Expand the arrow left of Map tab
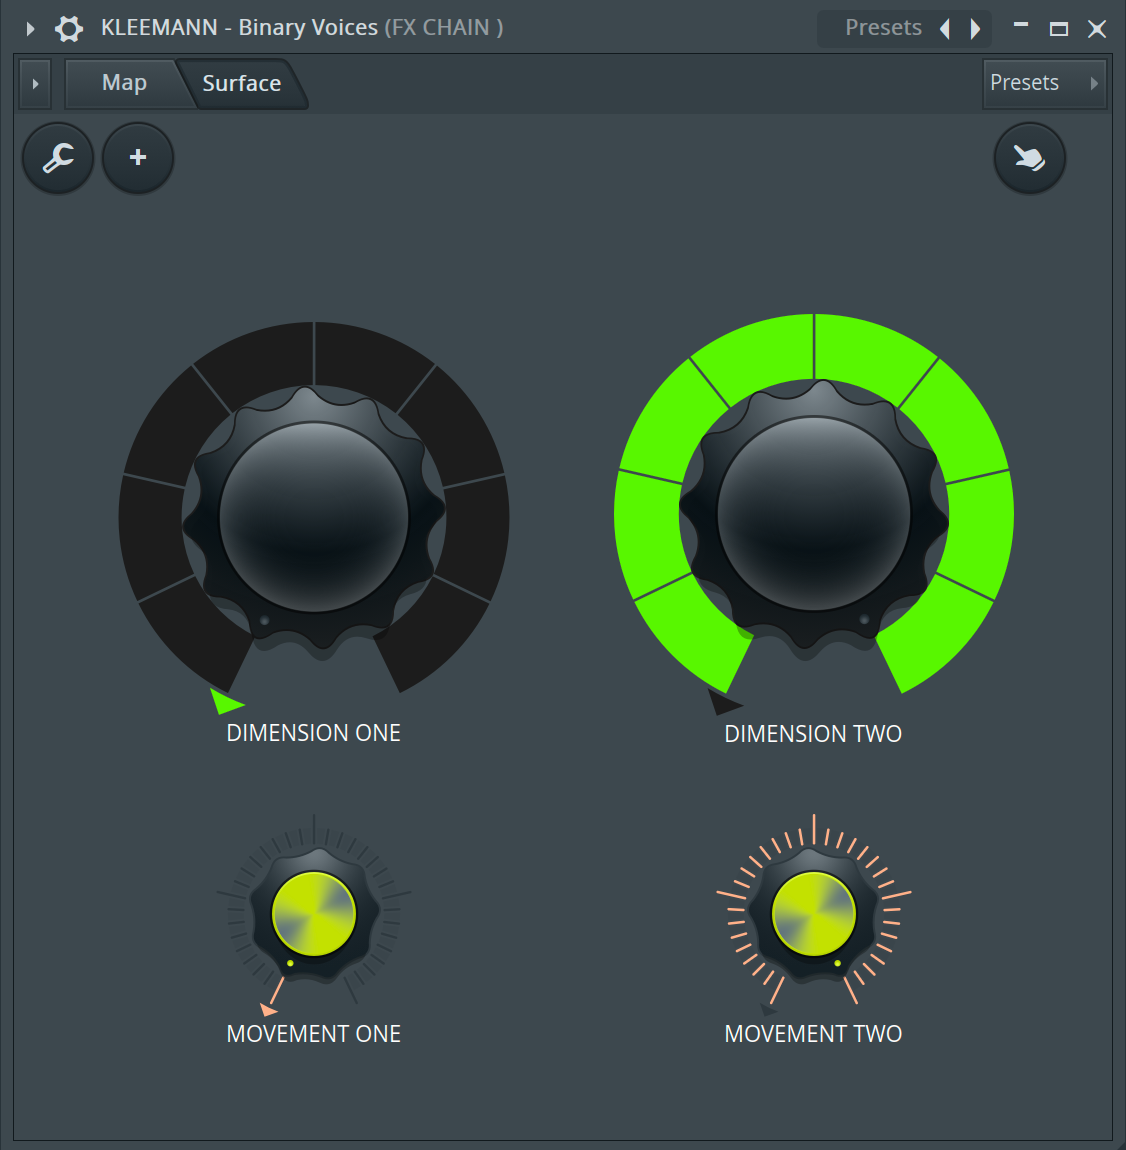This screenshot has width=1126, height=1150. pyautogui.click(x=36, y=84)
